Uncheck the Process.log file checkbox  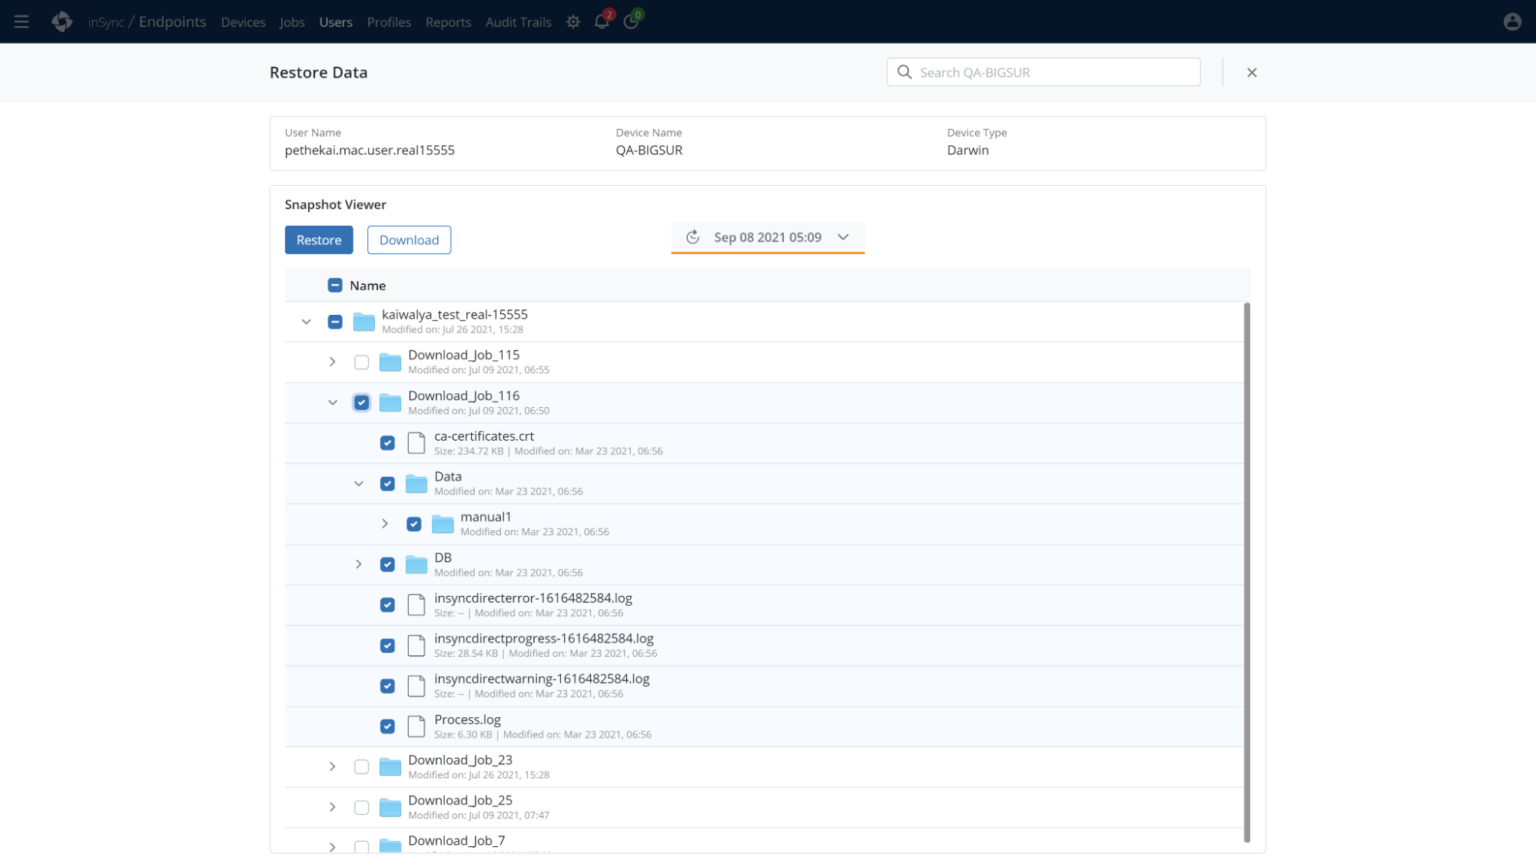click(x=387, y=727)
